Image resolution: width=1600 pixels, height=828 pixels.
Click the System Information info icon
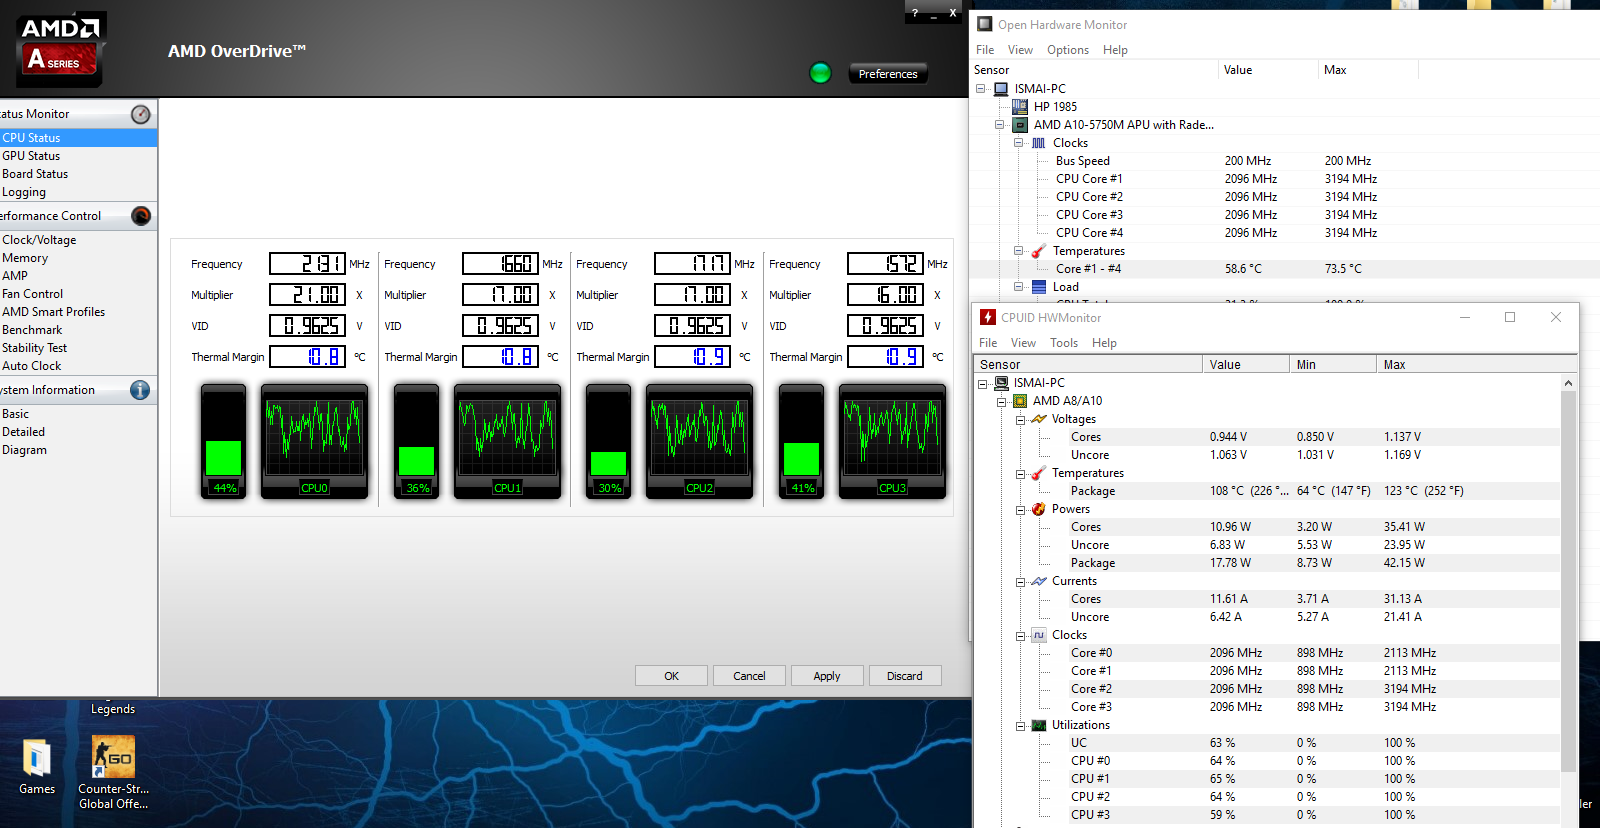click(140, 390)
